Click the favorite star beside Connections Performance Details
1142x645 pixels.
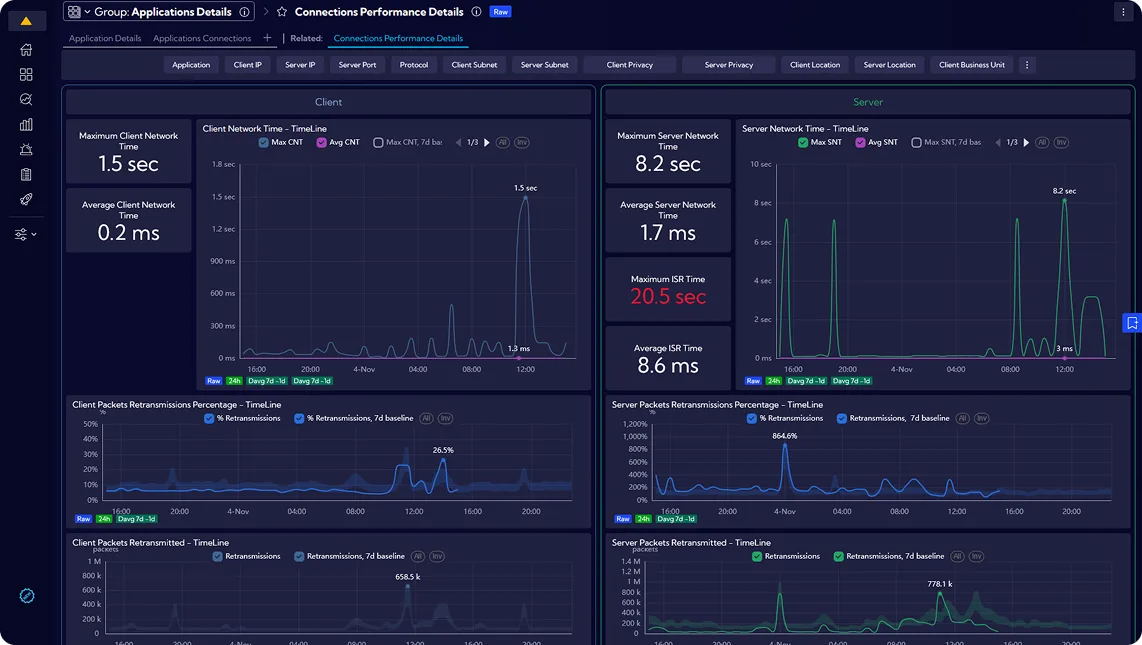click(282, 12)
